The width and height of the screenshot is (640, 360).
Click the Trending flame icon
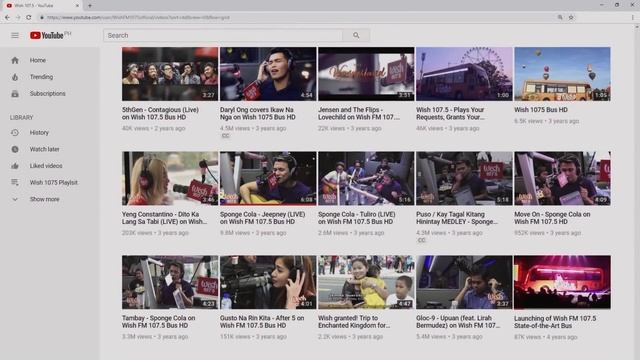[x=15, y=77]
